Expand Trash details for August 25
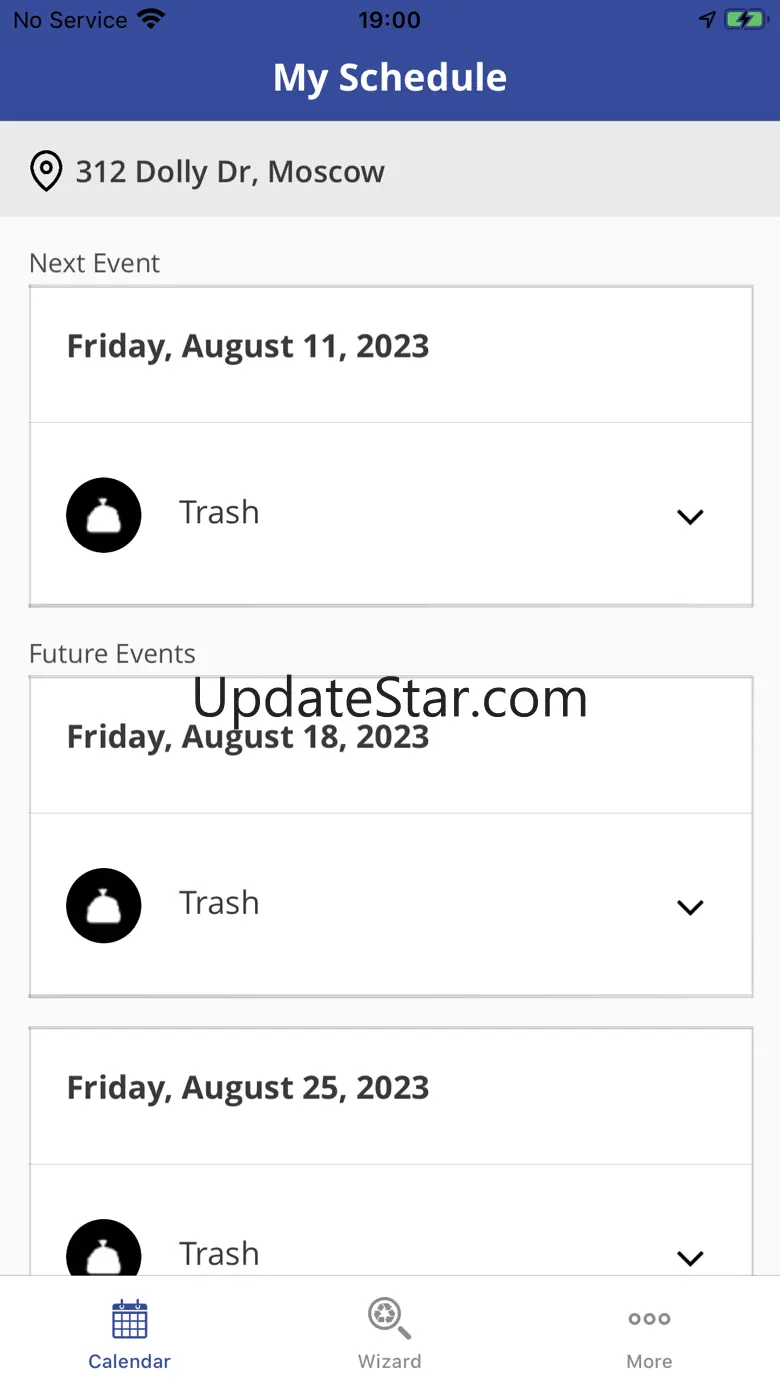The image size is (780, 1387). (690, 1257)
